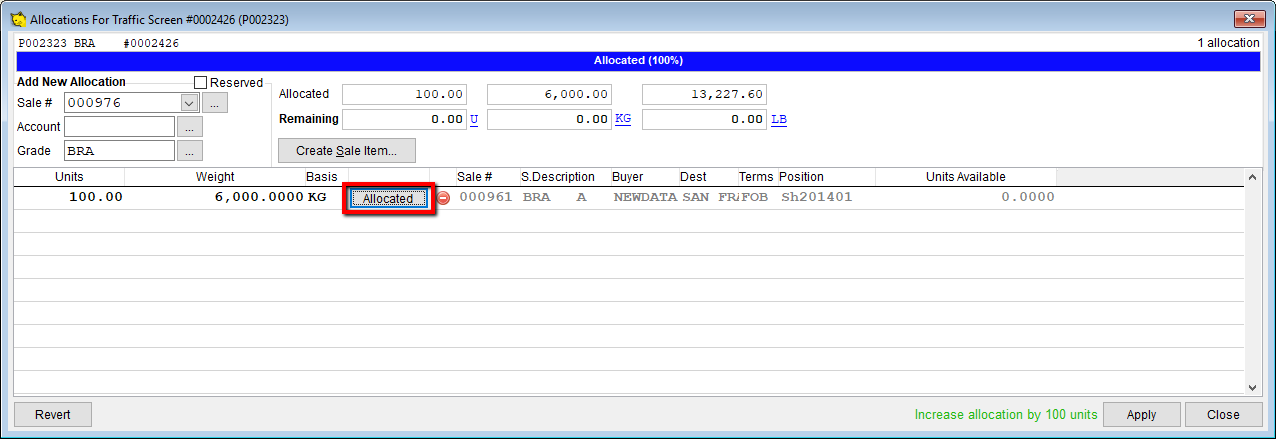Click the browse button next to Sale #
The image size is (1276, 439).
[x=216, y=102]
